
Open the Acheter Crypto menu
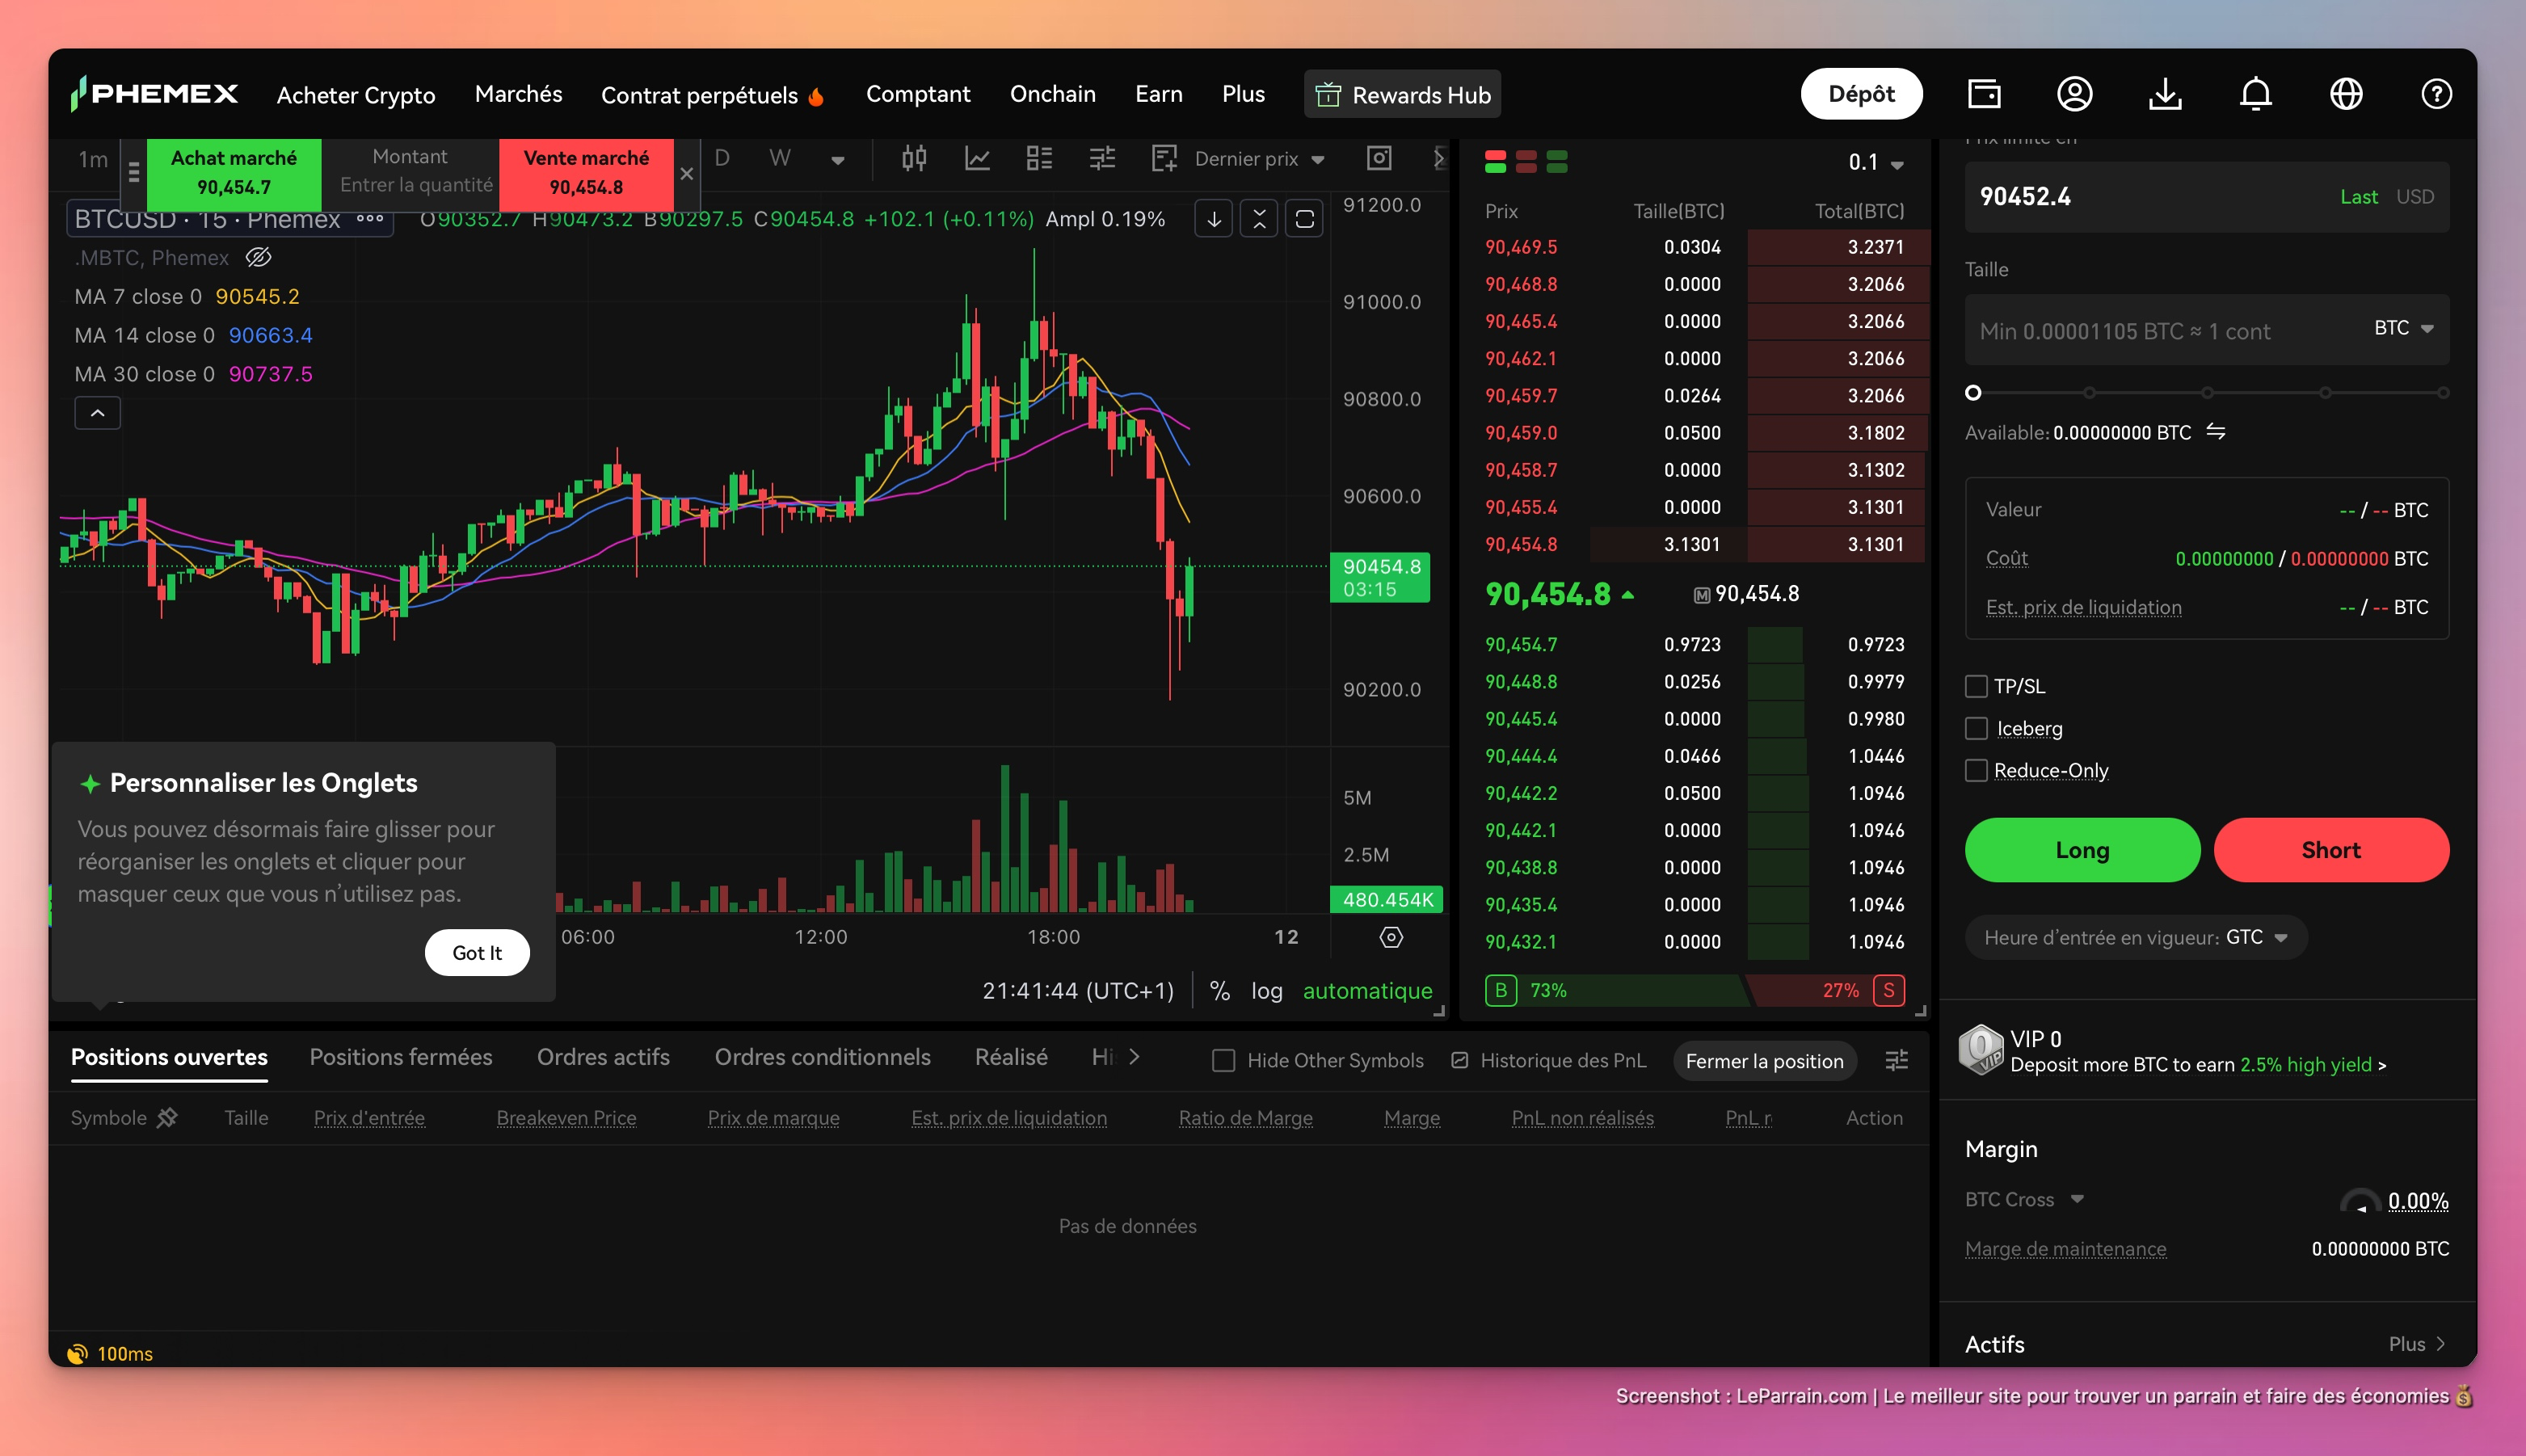[356, 95]
